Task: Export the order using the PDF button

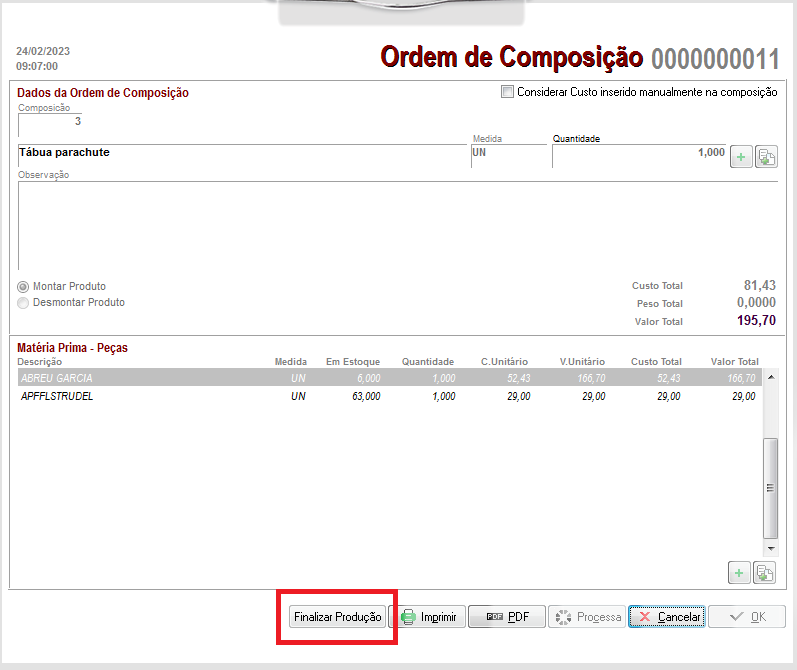Action: coord(507,617)
